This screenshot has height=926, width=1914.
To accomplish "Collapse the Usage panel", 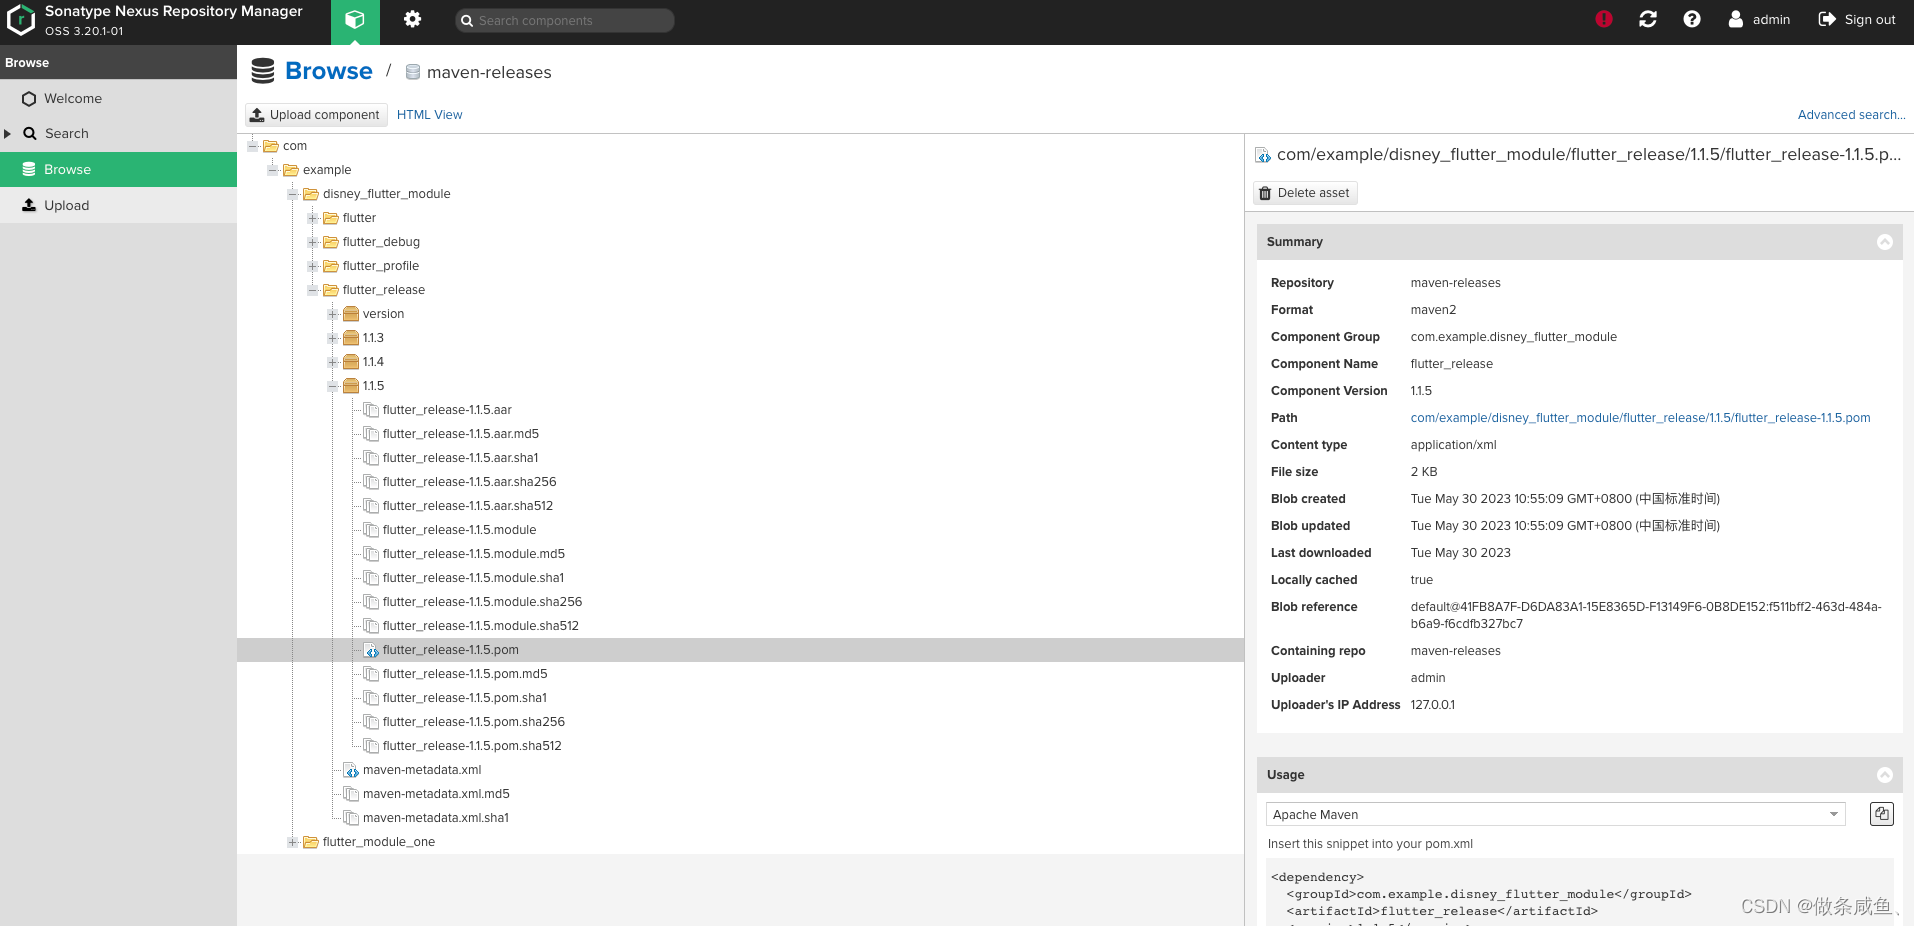I will (1885, 775).
